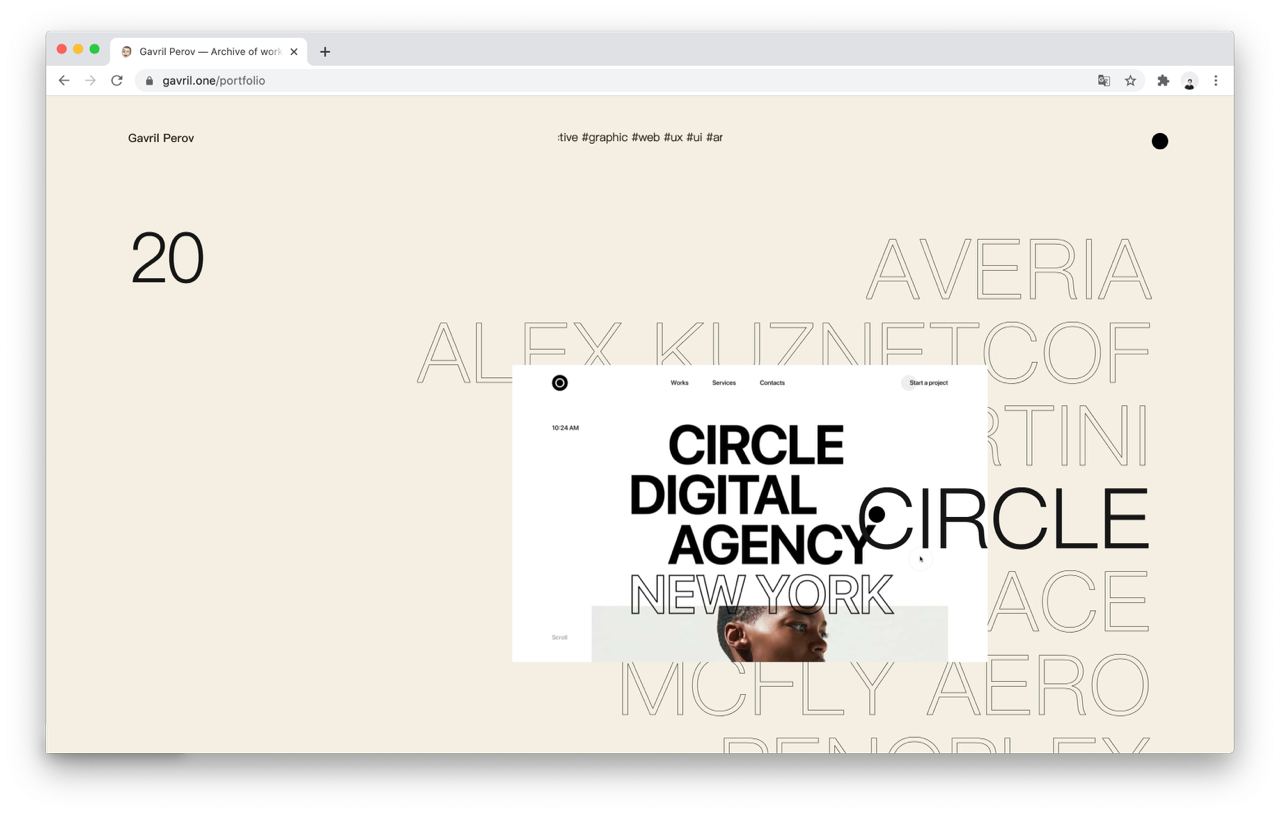Open the translate page icon
Viewport: 1280px width, 814px height.
tap(1104, 81)
